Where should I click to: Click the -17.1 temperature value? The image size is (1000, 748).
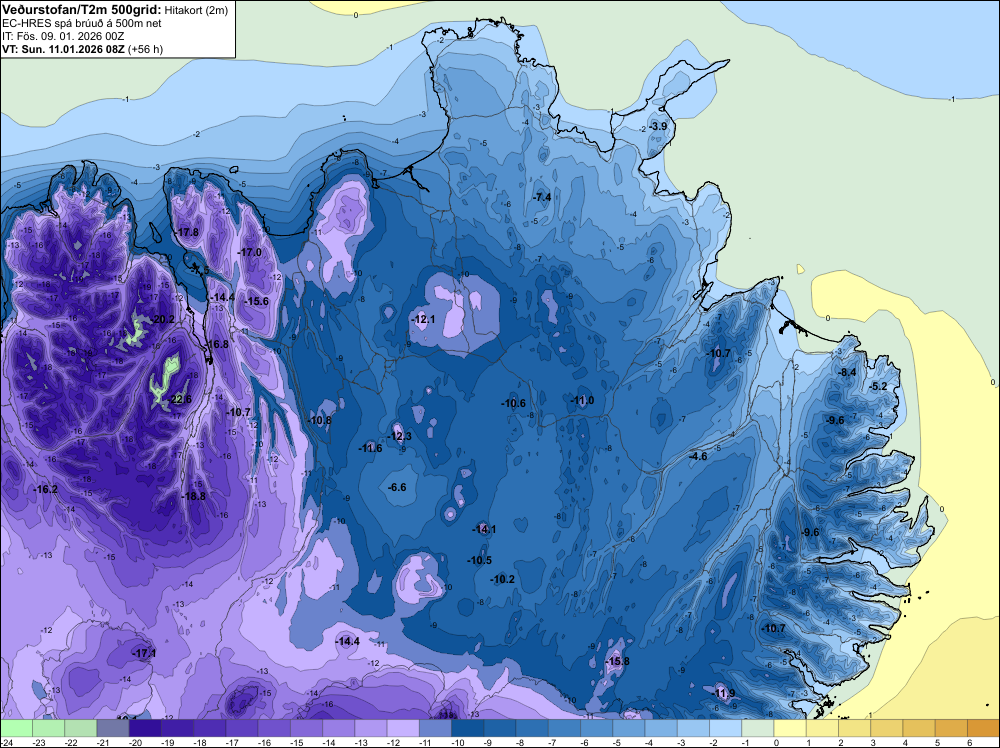143,654
